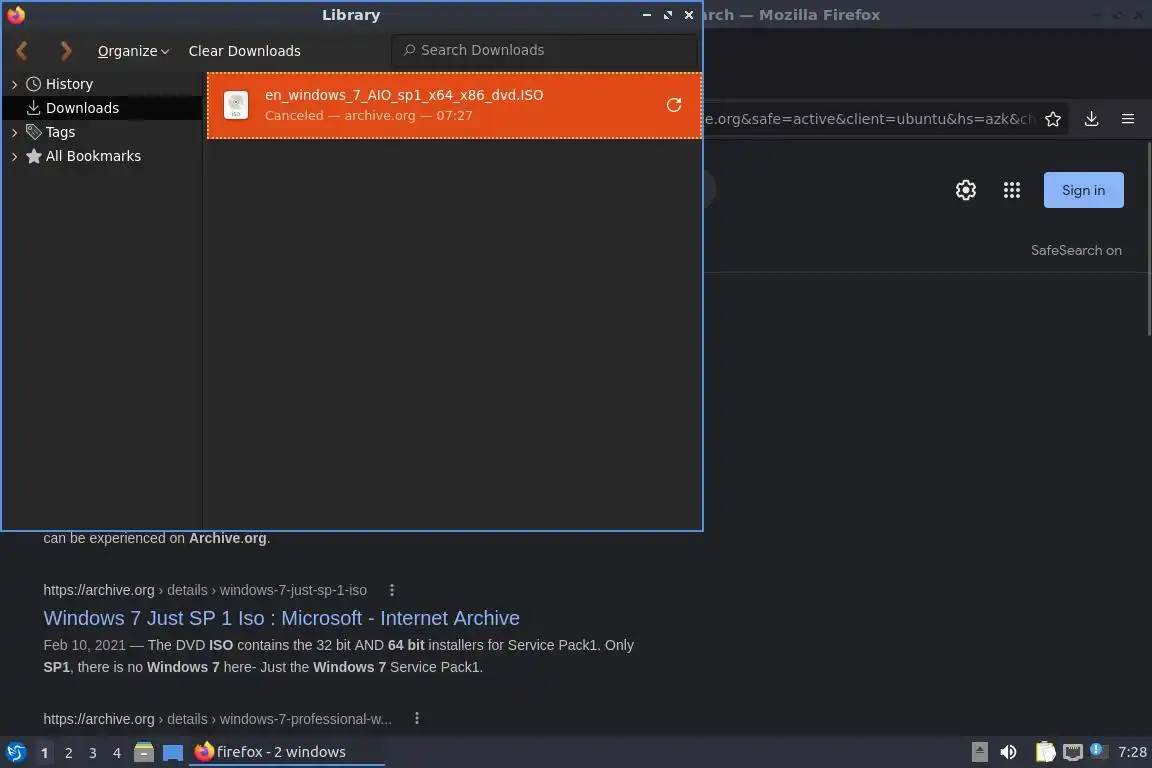Open the Organize menu
Viewport: 1152px width, 768px height.
133,51
